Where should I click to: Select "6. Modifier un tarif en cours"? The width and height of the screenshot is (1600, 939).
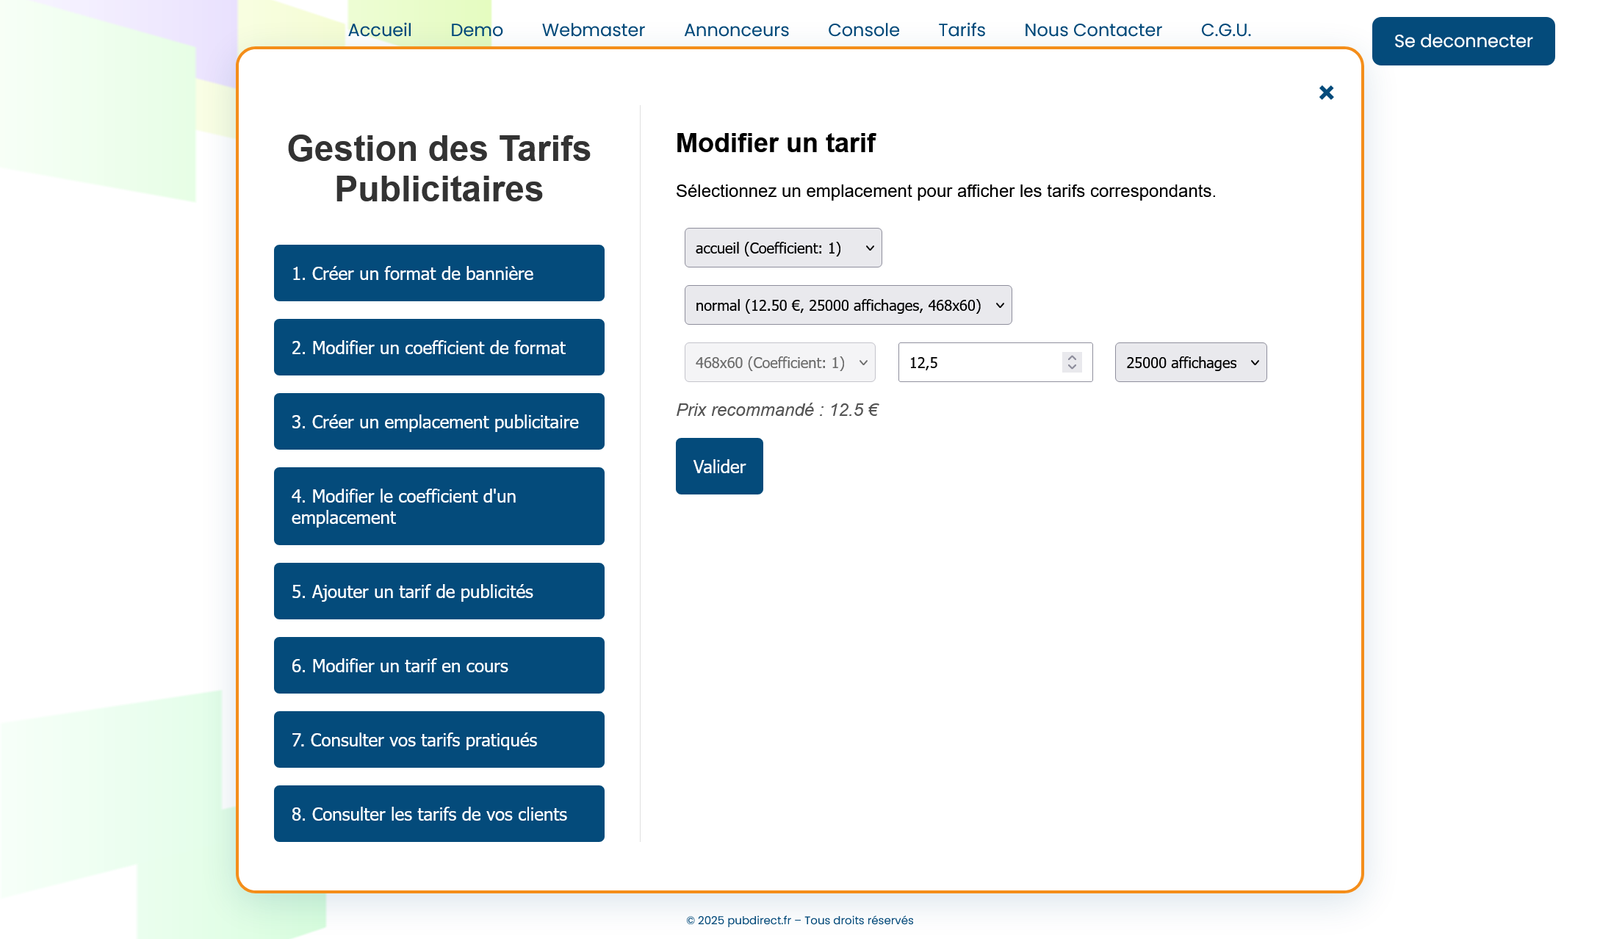pos(439,665)
